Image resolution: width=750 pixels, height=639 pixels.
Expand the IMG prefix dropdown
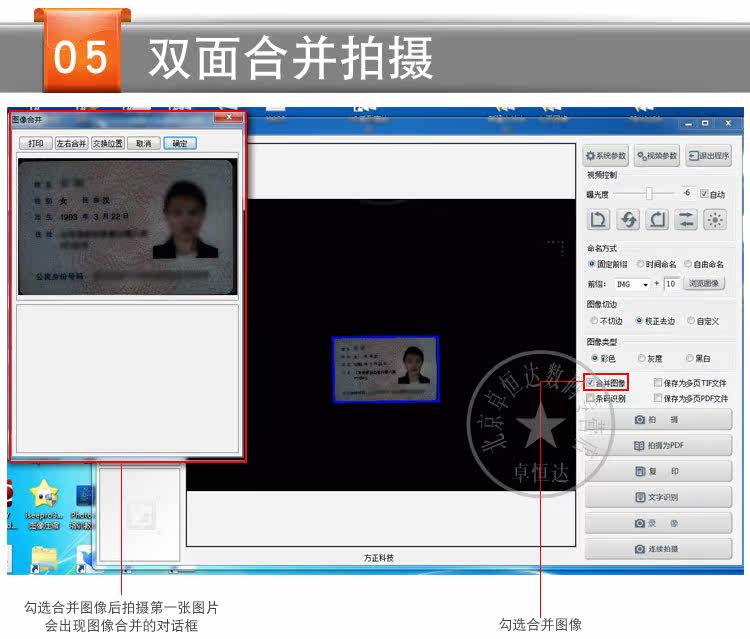point(645,284)
